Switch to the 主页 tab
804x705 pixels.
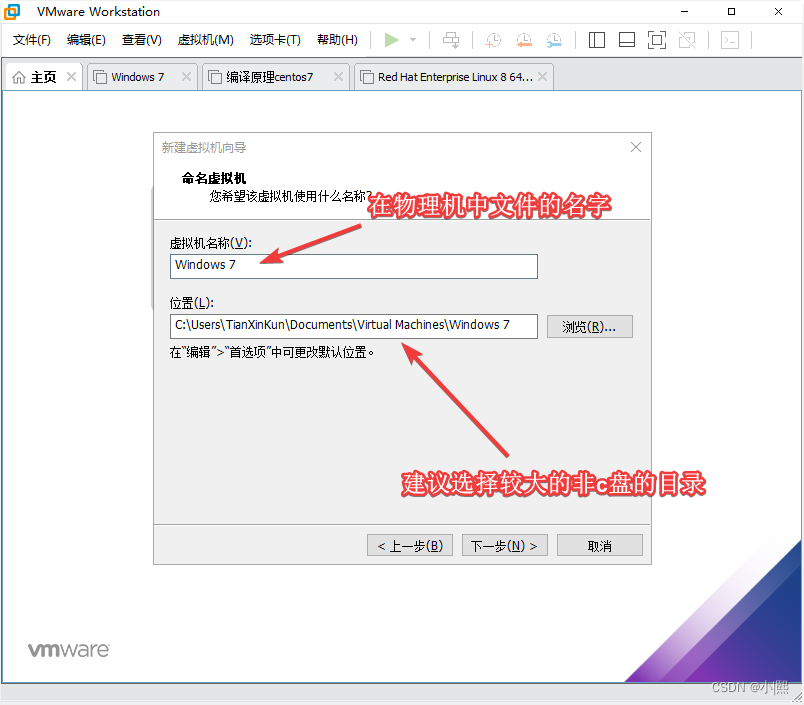click(x=43, y=77)
